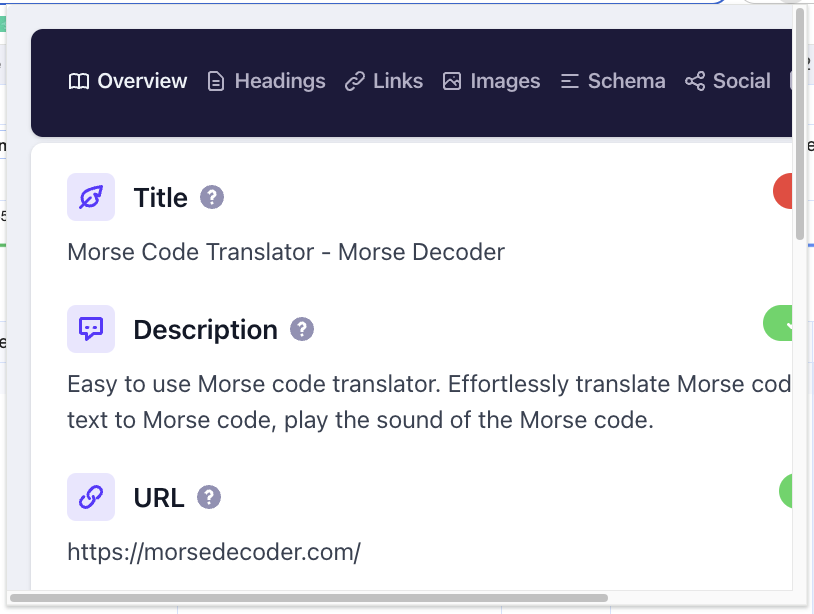
Task: Click the help icon next to URL
Action: [x=209, y=497]
